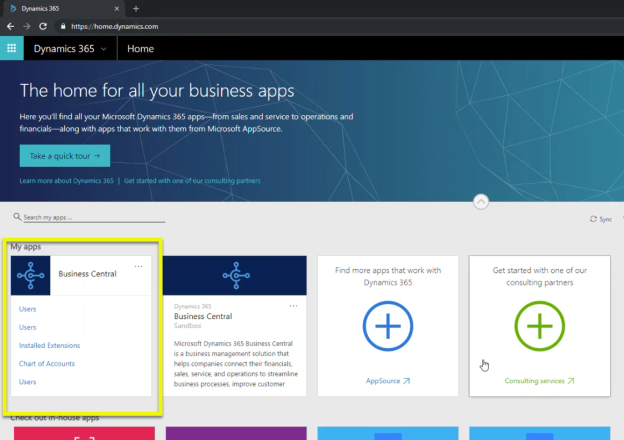Select the Dynamics 365 browser tab
Image resolution: width=624 pixels, height=440 pixels.
click(x=64, y=8)
